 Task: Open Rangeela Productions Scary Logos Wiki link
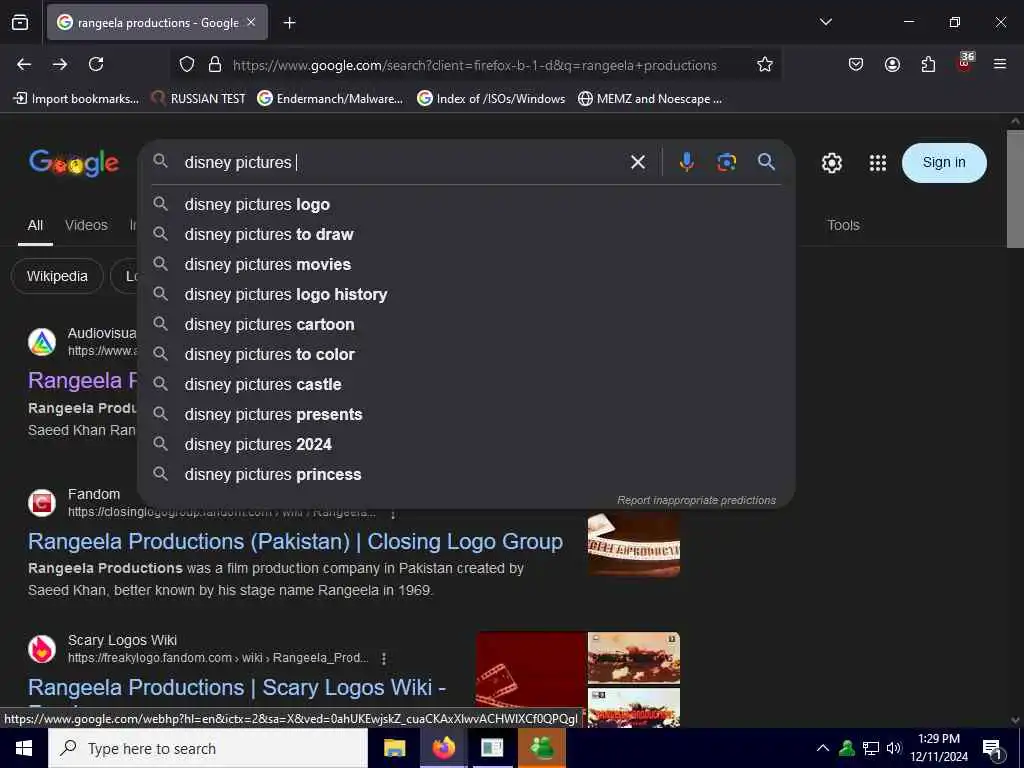237,687
